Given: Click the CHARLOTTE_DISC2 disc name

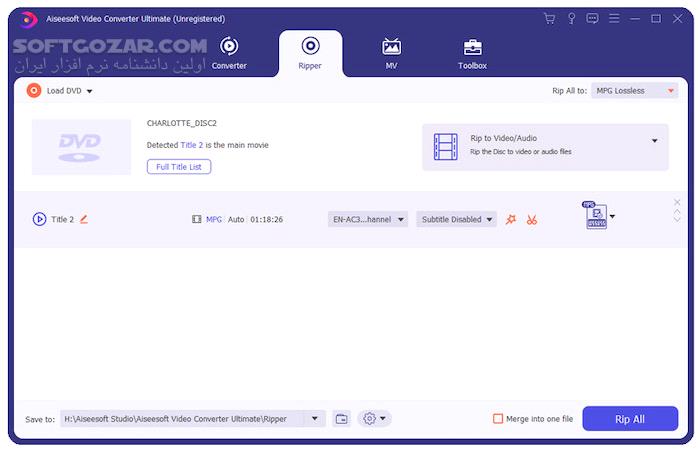Looking at the screenshot, I should click(182, 123).
